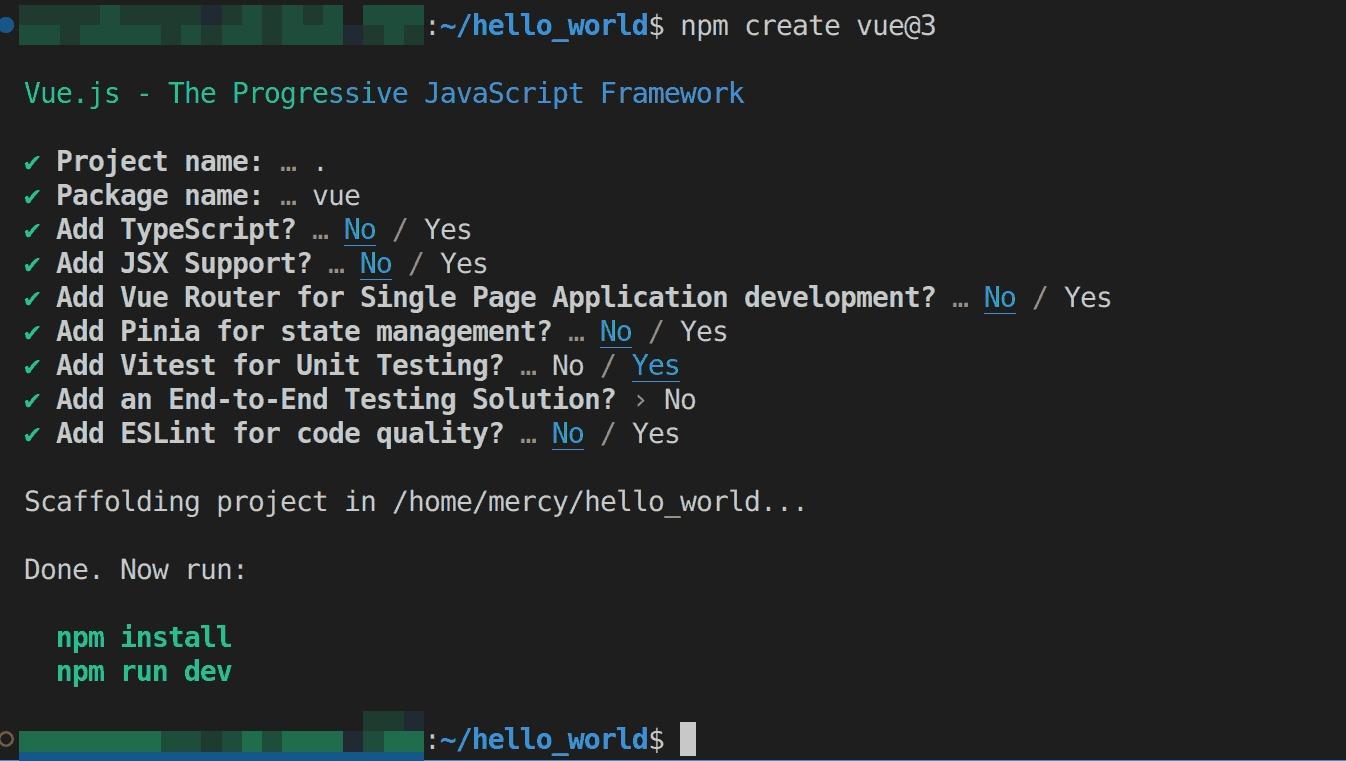Image resolution: width=1346 pixels, height=761 pixels.
Task: Click the '~/hello_world' path in the top prompt
Action: pos(544,26)
